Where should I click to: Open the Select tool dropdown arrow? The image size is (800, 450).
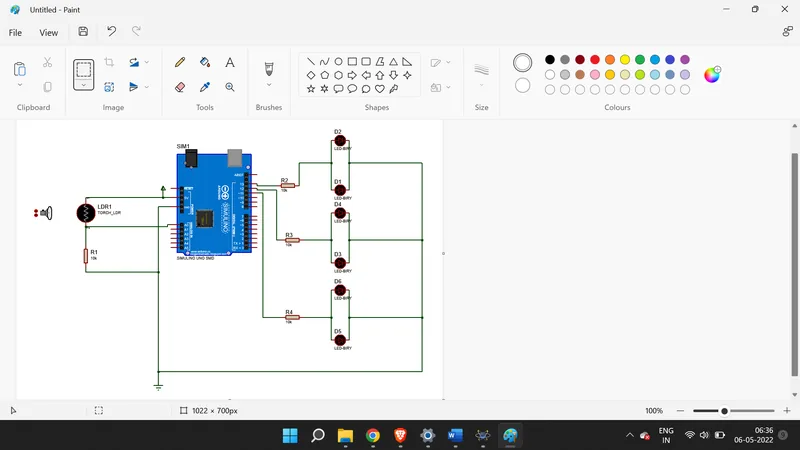pyautogui.click(x=84, y=86)
